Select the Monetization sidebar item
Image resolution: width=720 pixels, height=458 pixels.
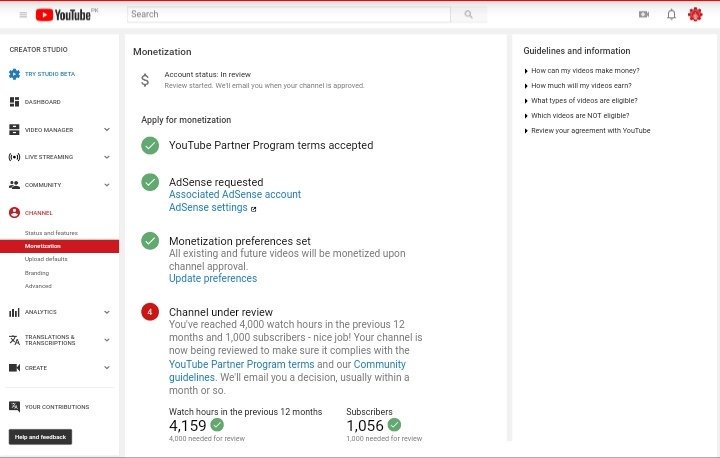click(59, 246)
